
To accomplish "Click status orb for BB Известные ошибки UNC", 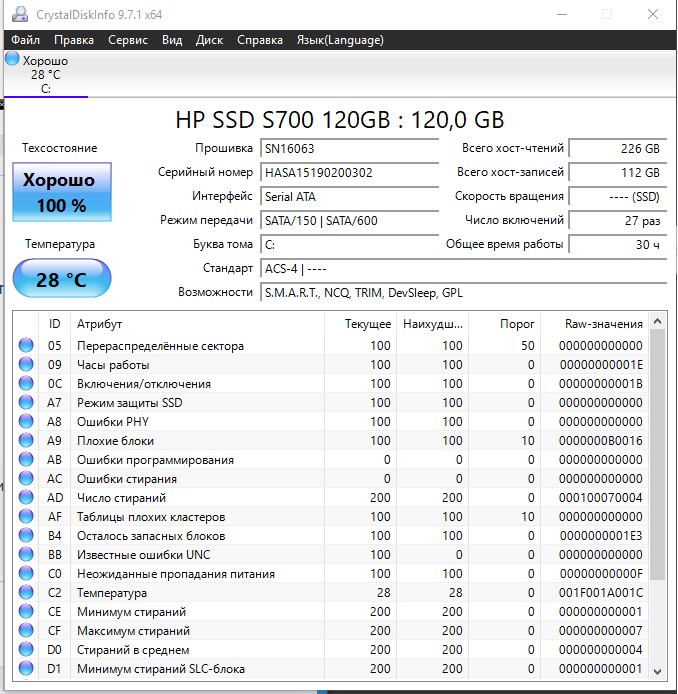I will click(26, 555).
